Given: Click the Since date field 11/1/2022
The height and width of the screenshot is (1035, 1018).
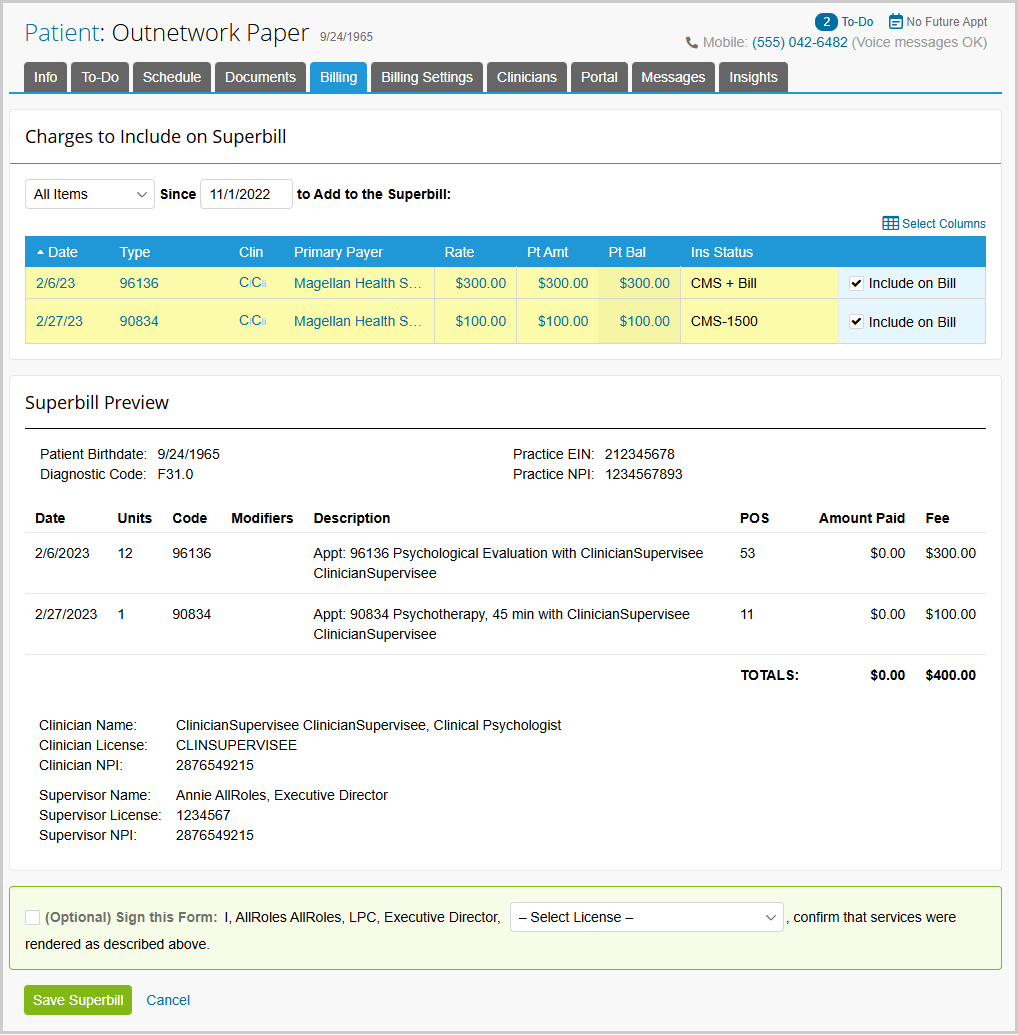Looking at the screenshot, I should (x=246, y=194).
